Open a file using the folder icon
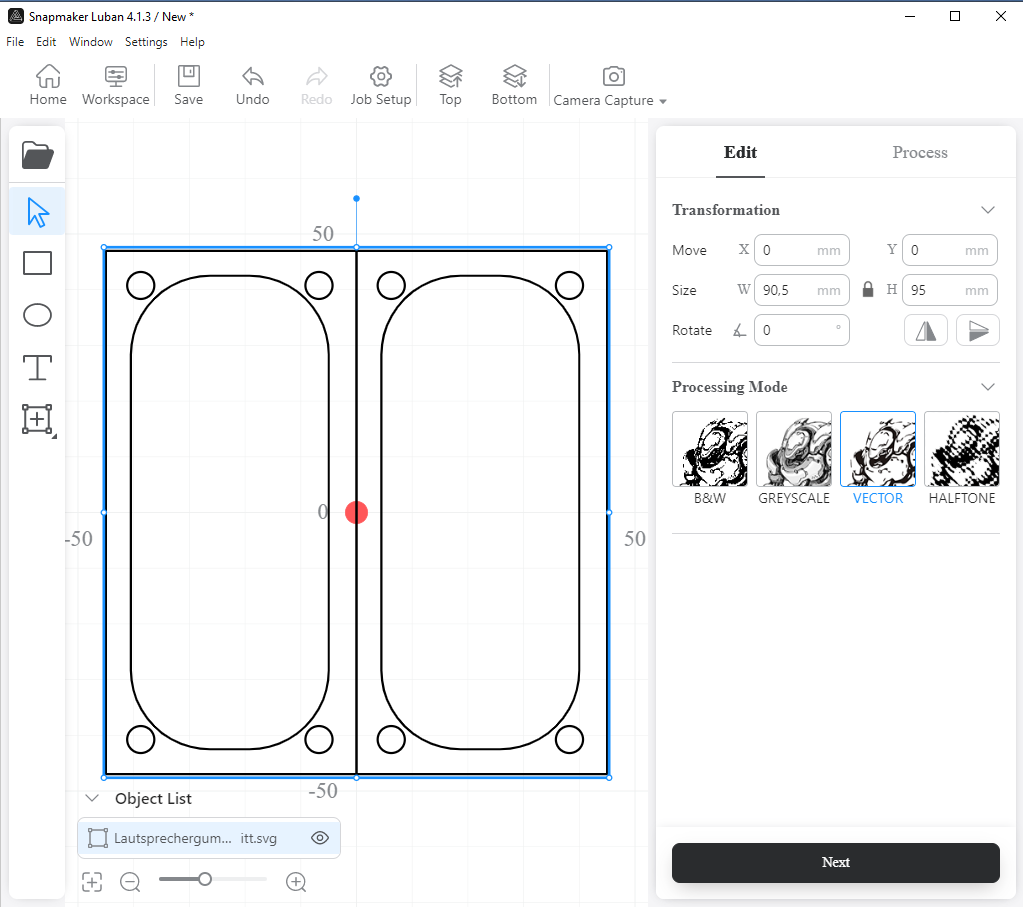This screenshot has height=907, width=1023. click(37, 155)
